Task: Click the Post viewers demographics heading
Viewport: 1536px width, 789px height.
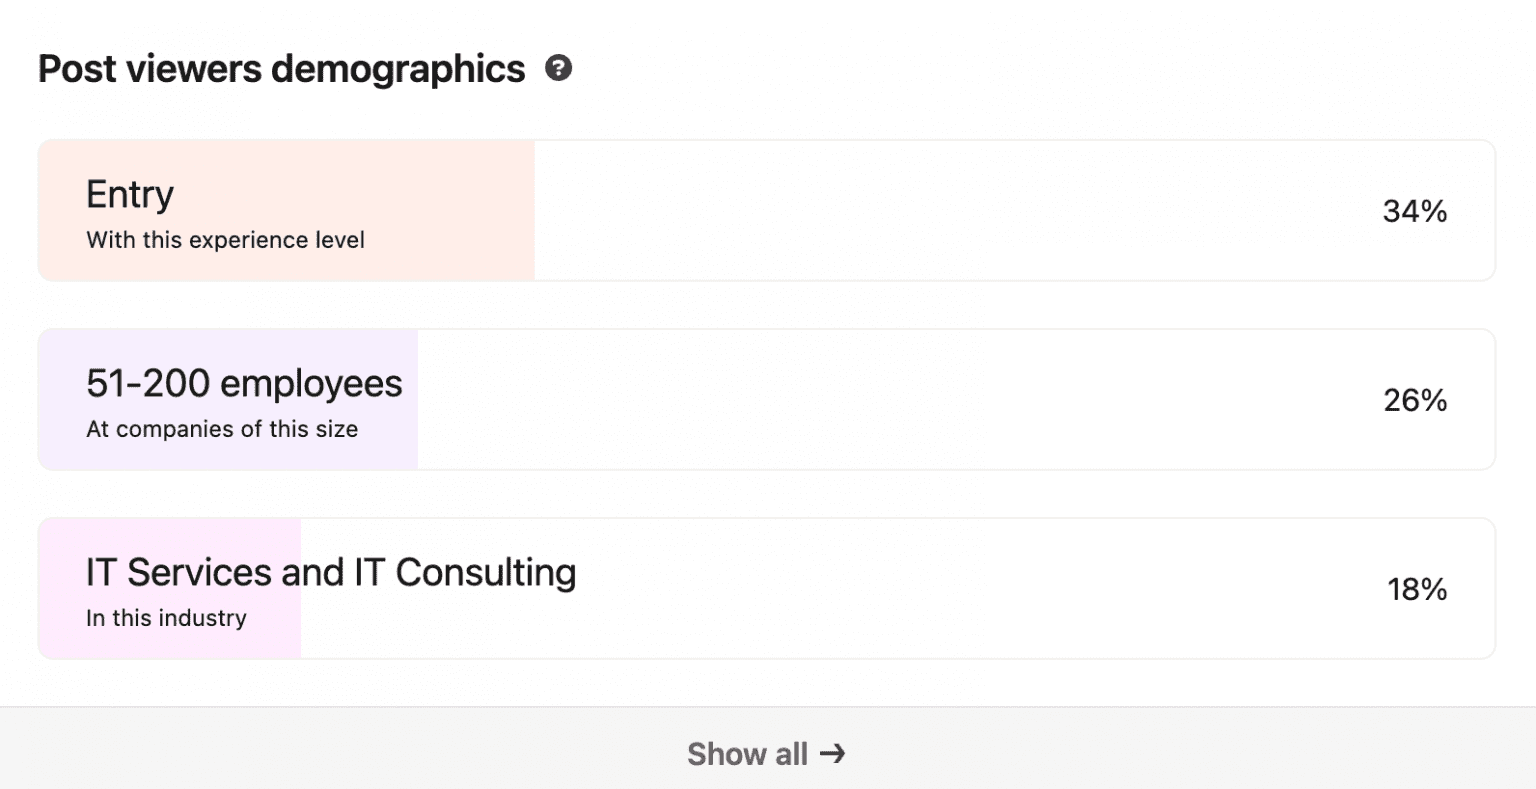Action: (x=280, y=68)
